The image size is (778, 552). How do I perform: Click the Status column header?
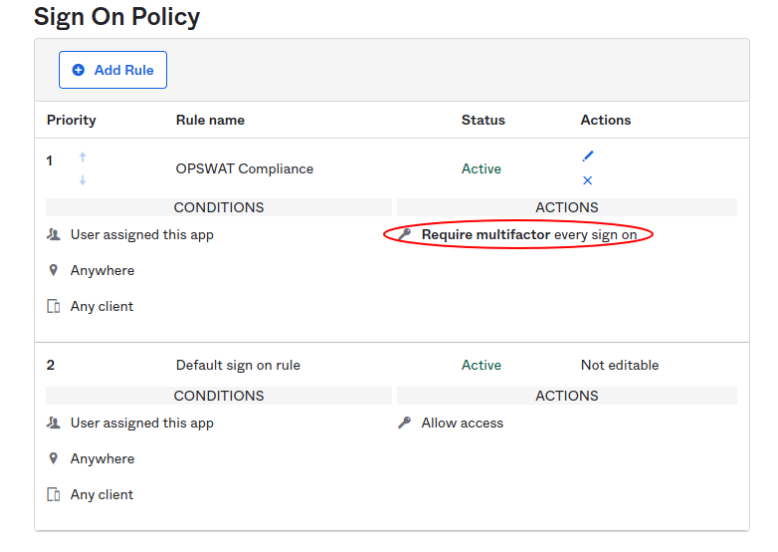[483, 120]
